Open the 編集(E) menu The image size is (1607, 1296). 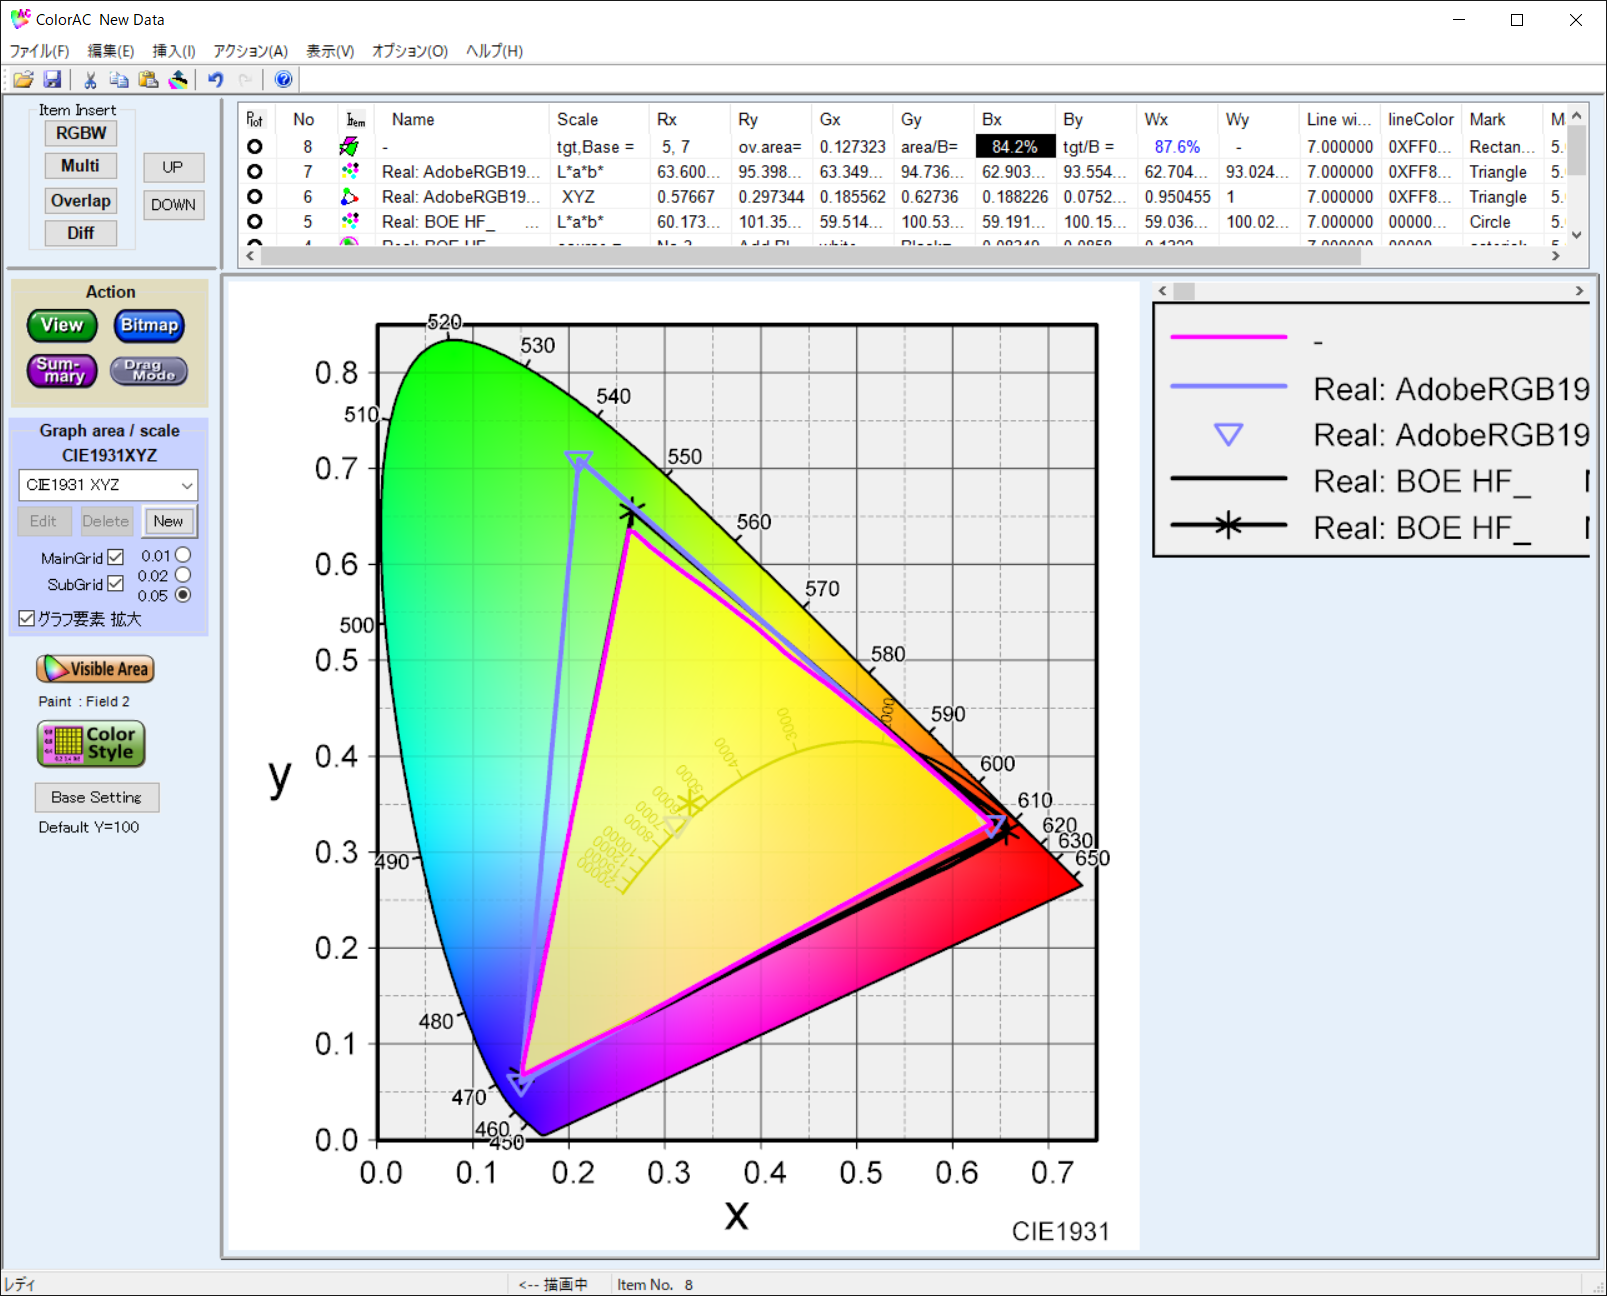pyautogui.click(x=111, y=51)
